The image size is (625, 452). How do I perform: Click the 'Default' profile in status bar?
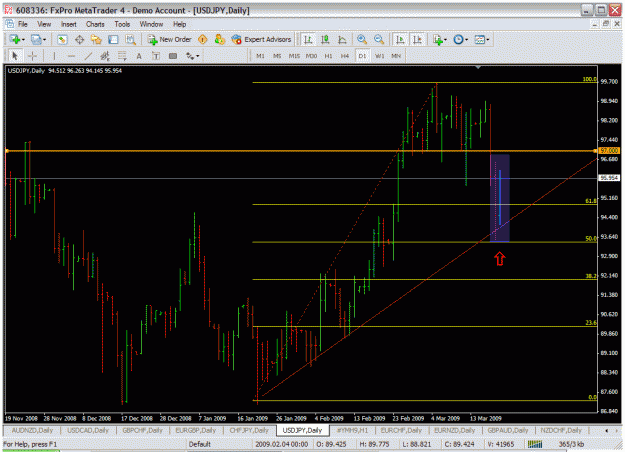[200, 444]
